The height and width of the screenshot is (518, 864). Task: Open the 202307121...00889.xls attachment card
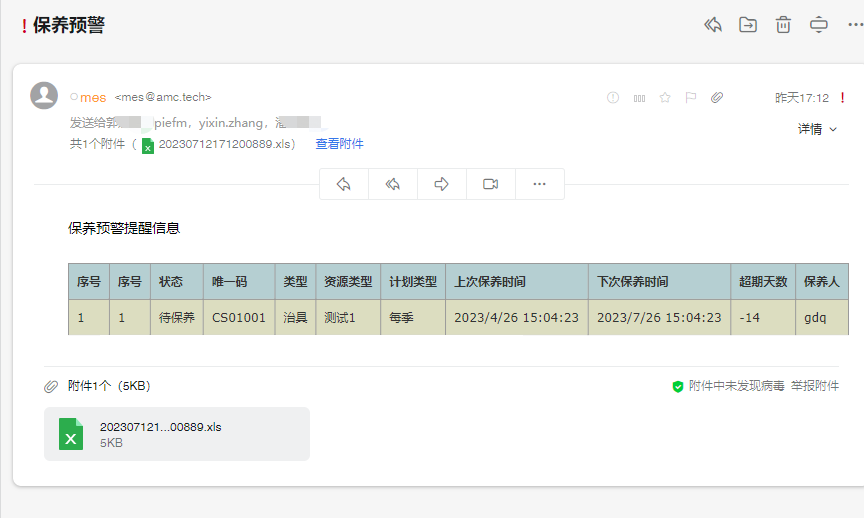(176, 434)
